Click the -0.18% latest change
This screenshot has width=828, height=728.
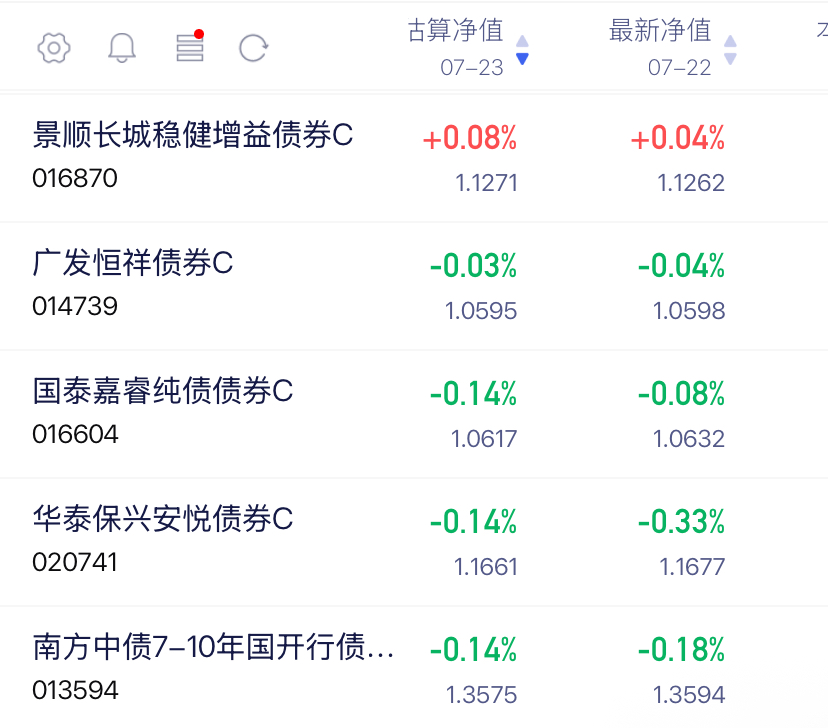pos(681,650)
